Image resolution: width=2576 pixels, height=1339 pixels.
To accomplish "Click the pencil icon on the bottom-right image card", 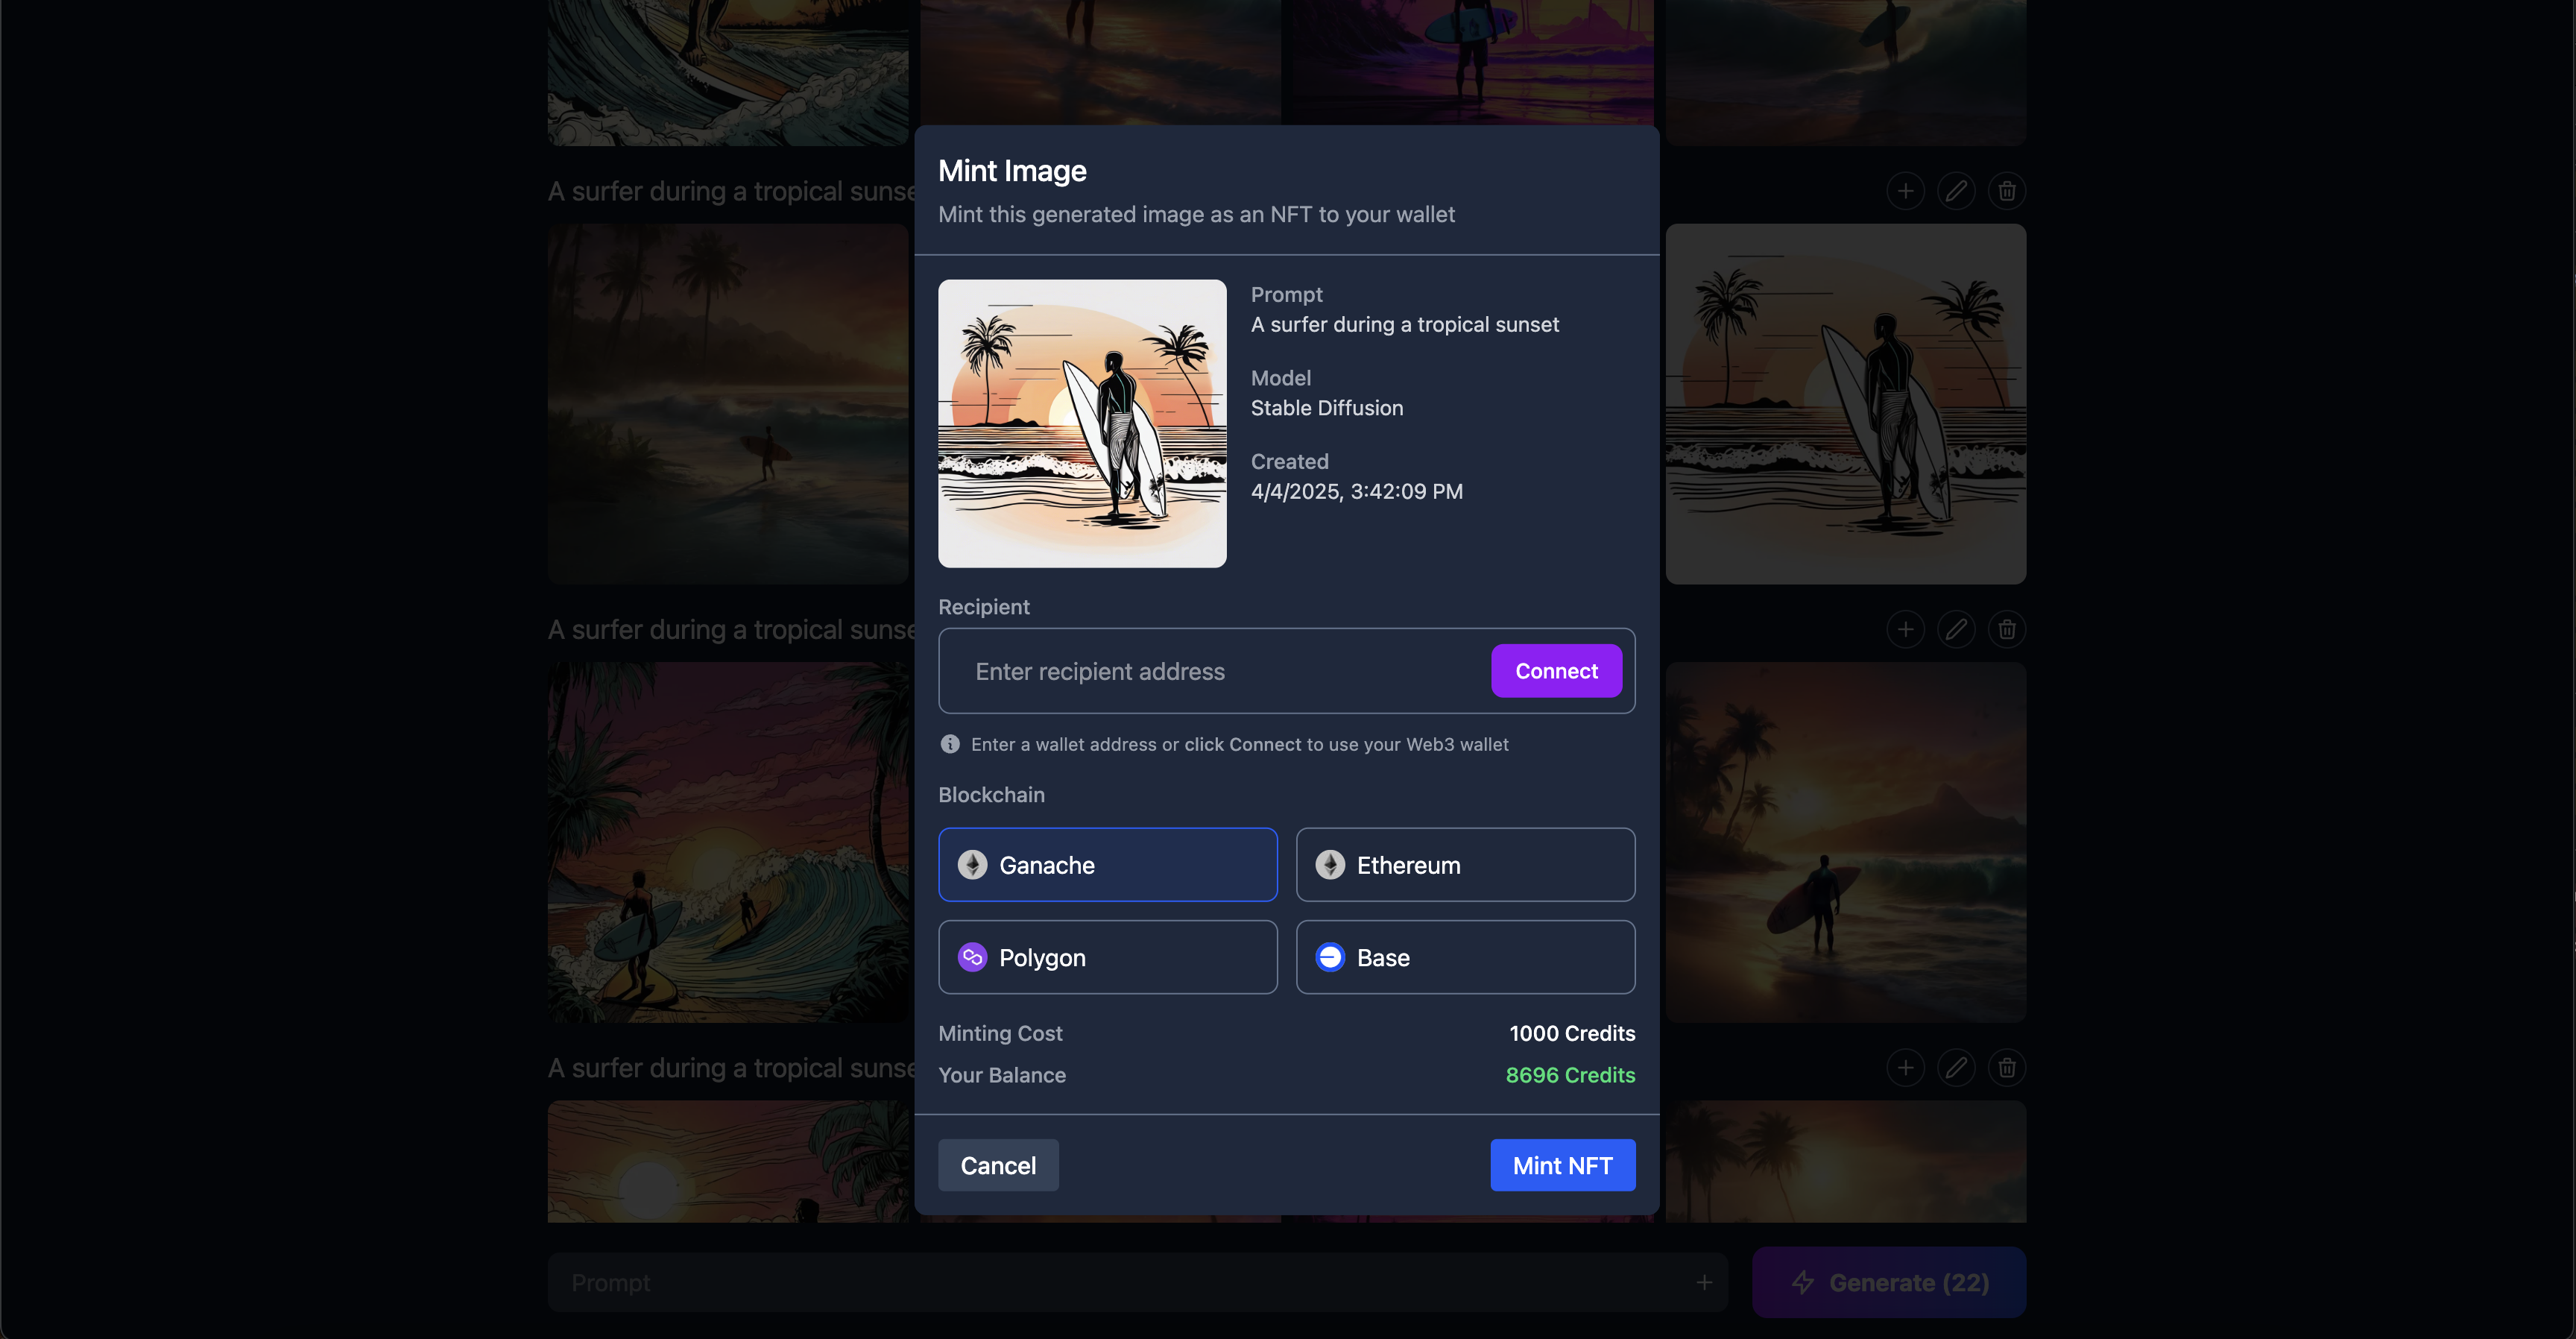I will [x=1957, y=1067].
